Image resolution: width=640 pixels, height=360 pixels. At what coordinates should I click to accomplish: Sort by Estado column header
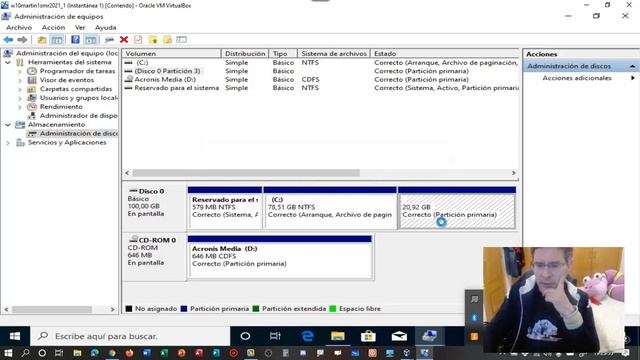point(445,53)
